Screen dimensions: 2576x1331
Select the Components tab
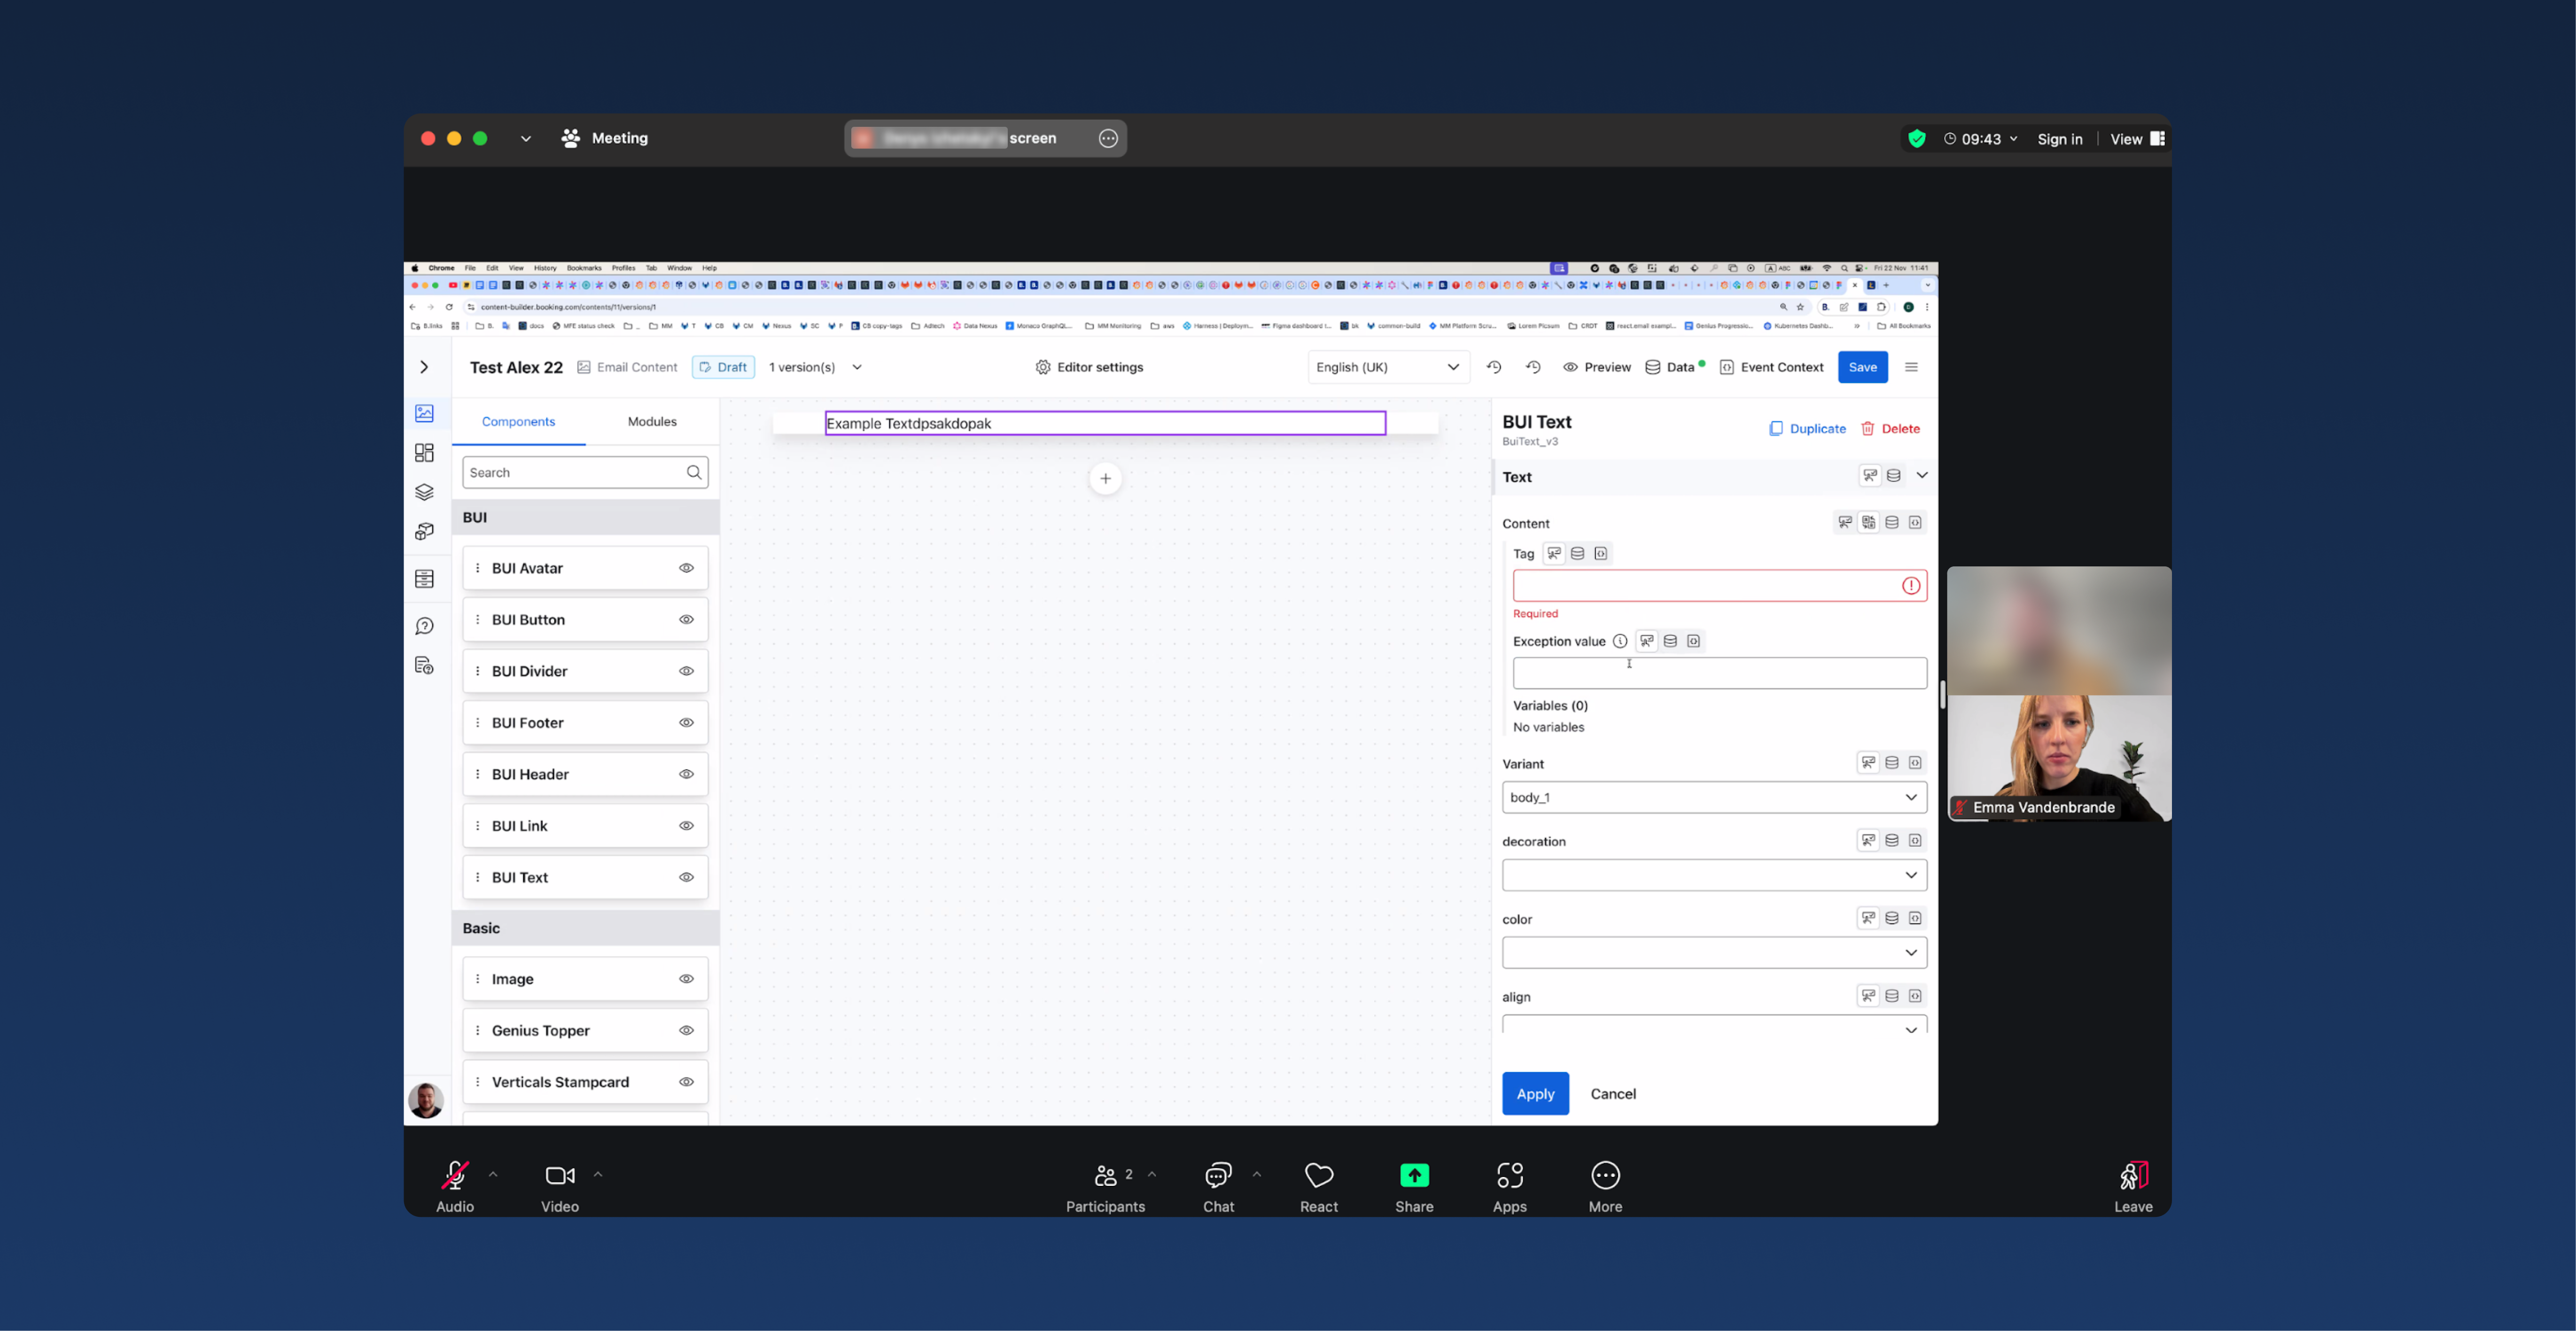pos(518,422)
